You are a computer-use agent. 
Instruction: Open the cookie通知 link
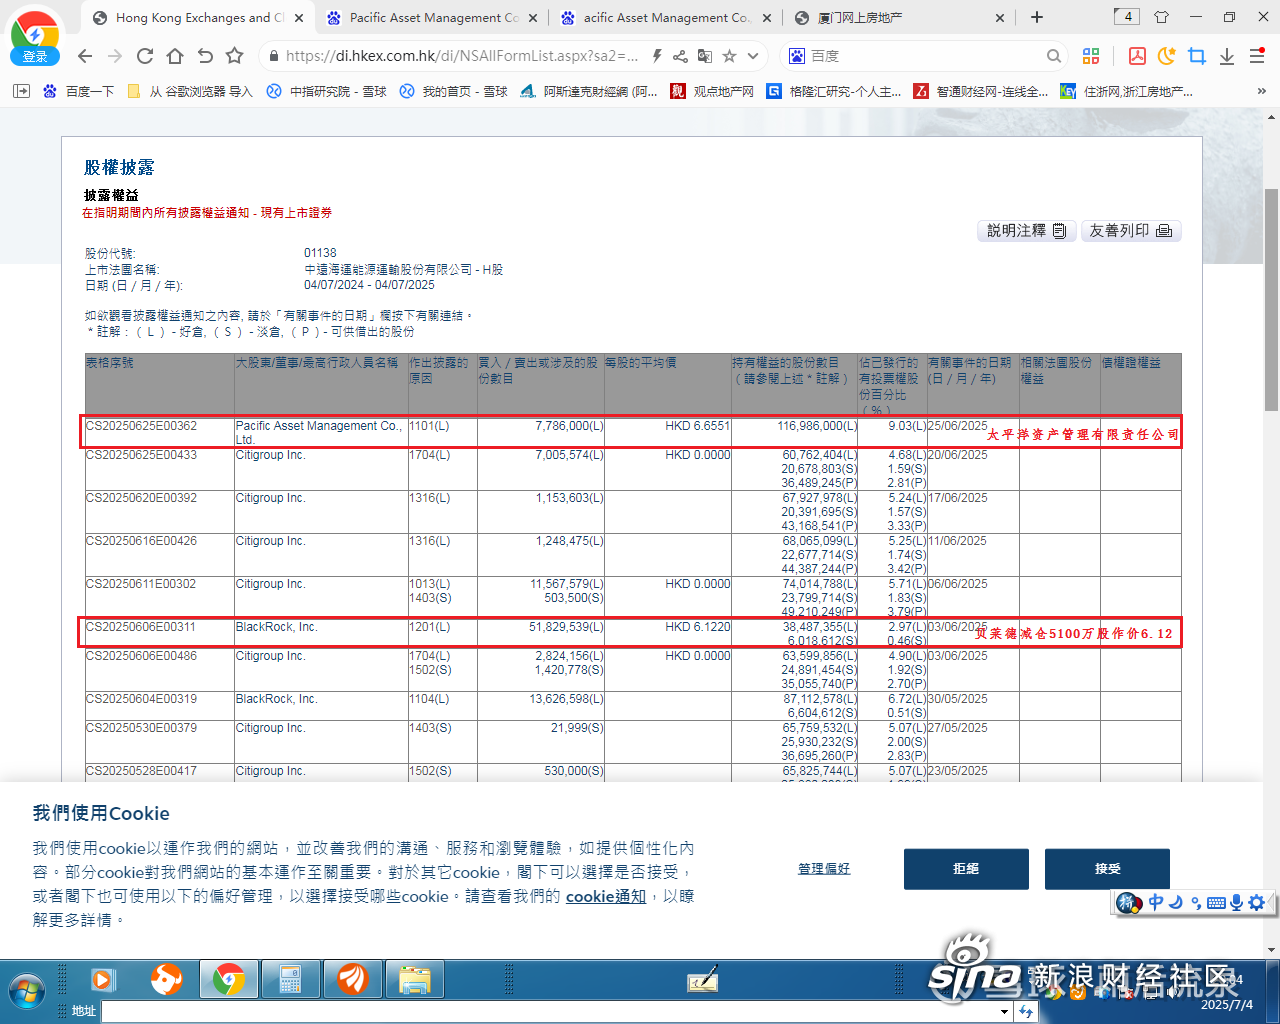click(606, 897)
